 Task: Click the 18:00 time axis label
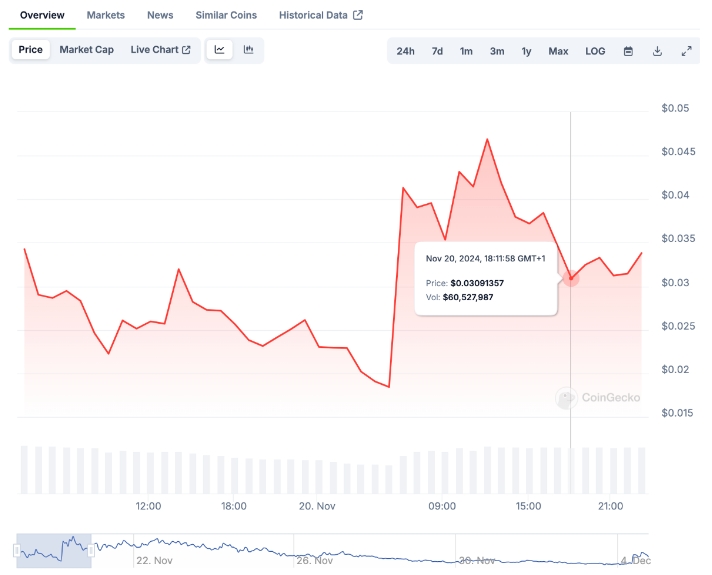click(234, 506)
